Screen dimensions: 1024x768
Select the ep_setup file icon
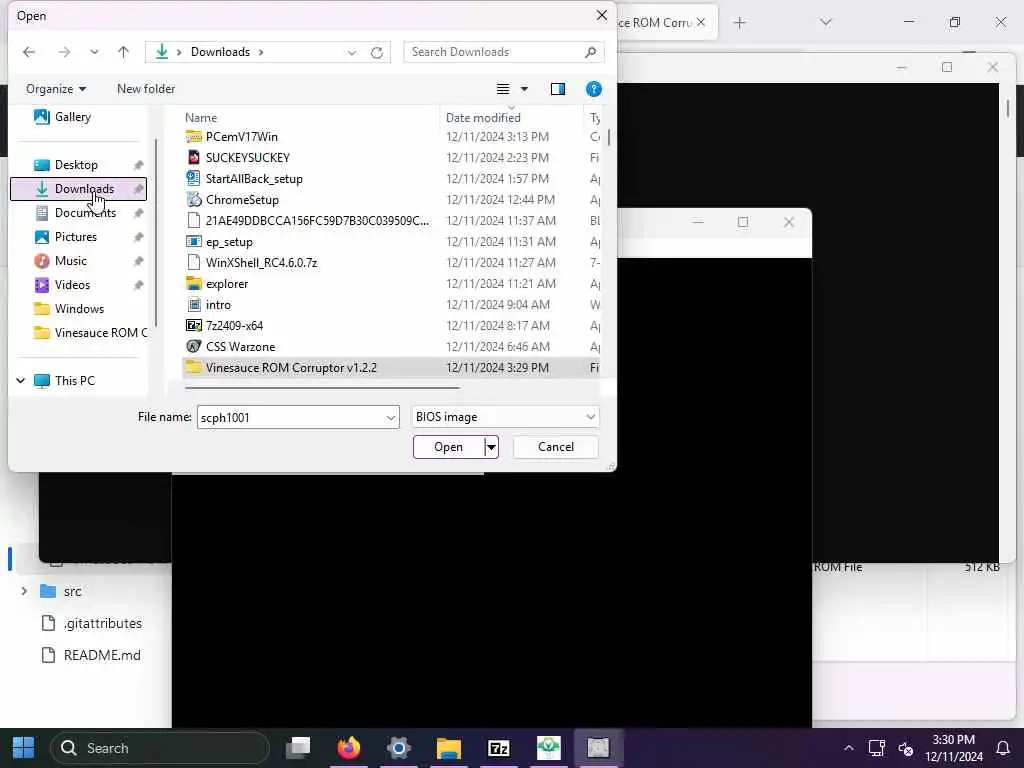193,242
